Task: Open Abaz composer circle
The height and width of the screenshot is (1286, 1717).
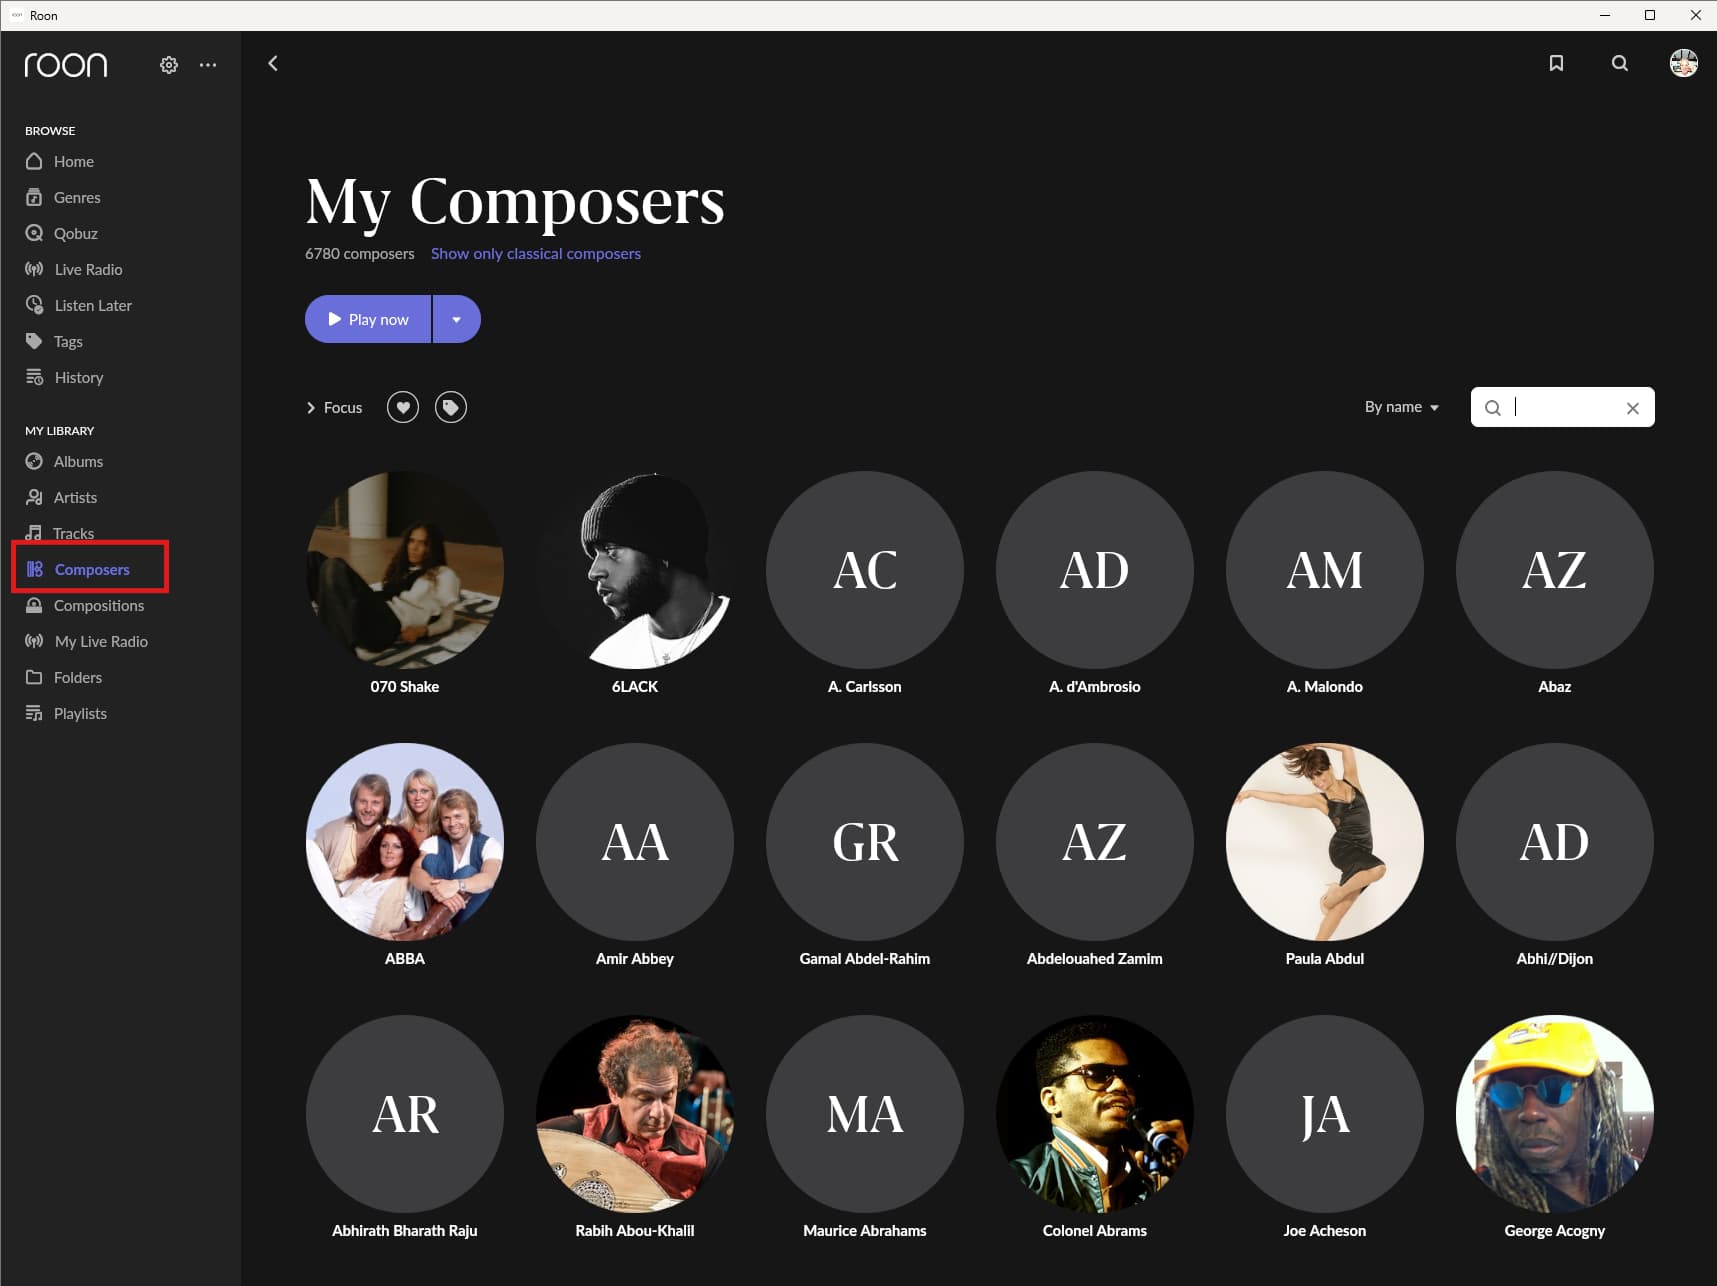Action: (1555, 570)
